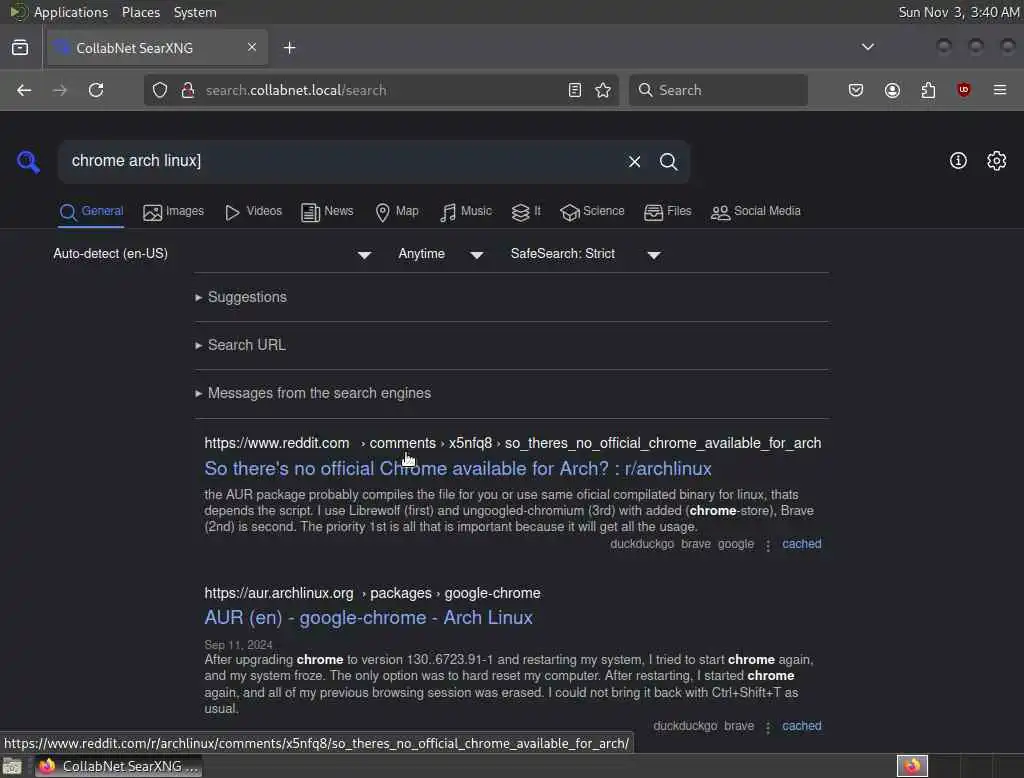
Task: Switch to the Map category tab
Action: tap(397, 212)
